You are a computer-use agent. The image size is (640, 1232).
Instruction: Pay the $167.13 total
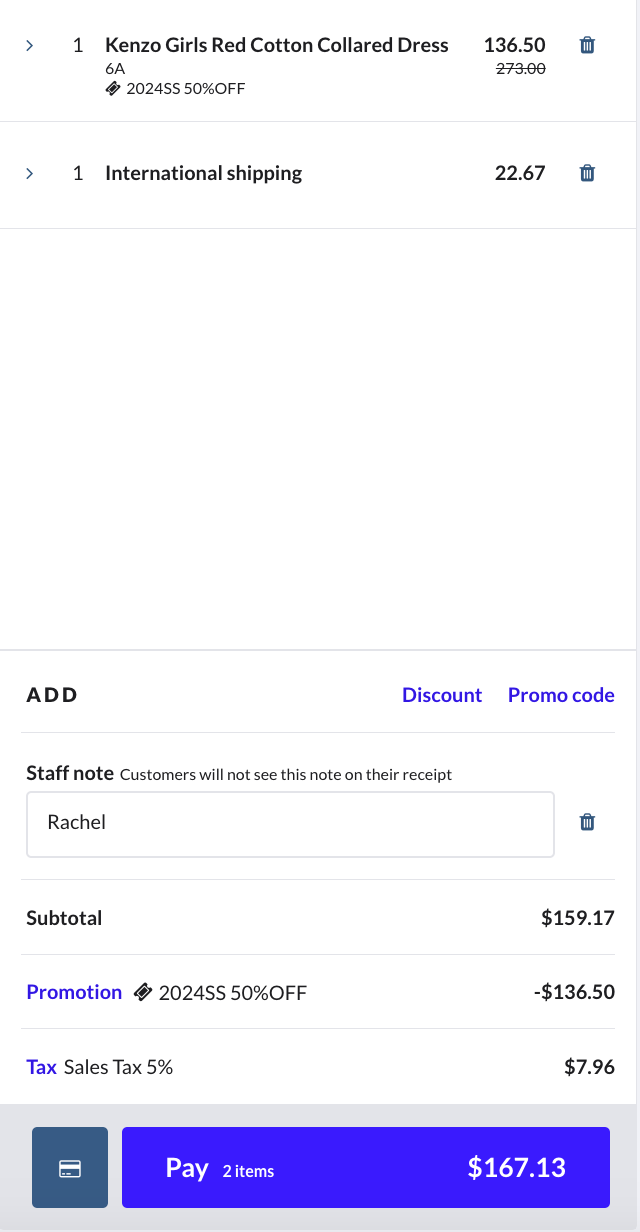point(366,1168)
